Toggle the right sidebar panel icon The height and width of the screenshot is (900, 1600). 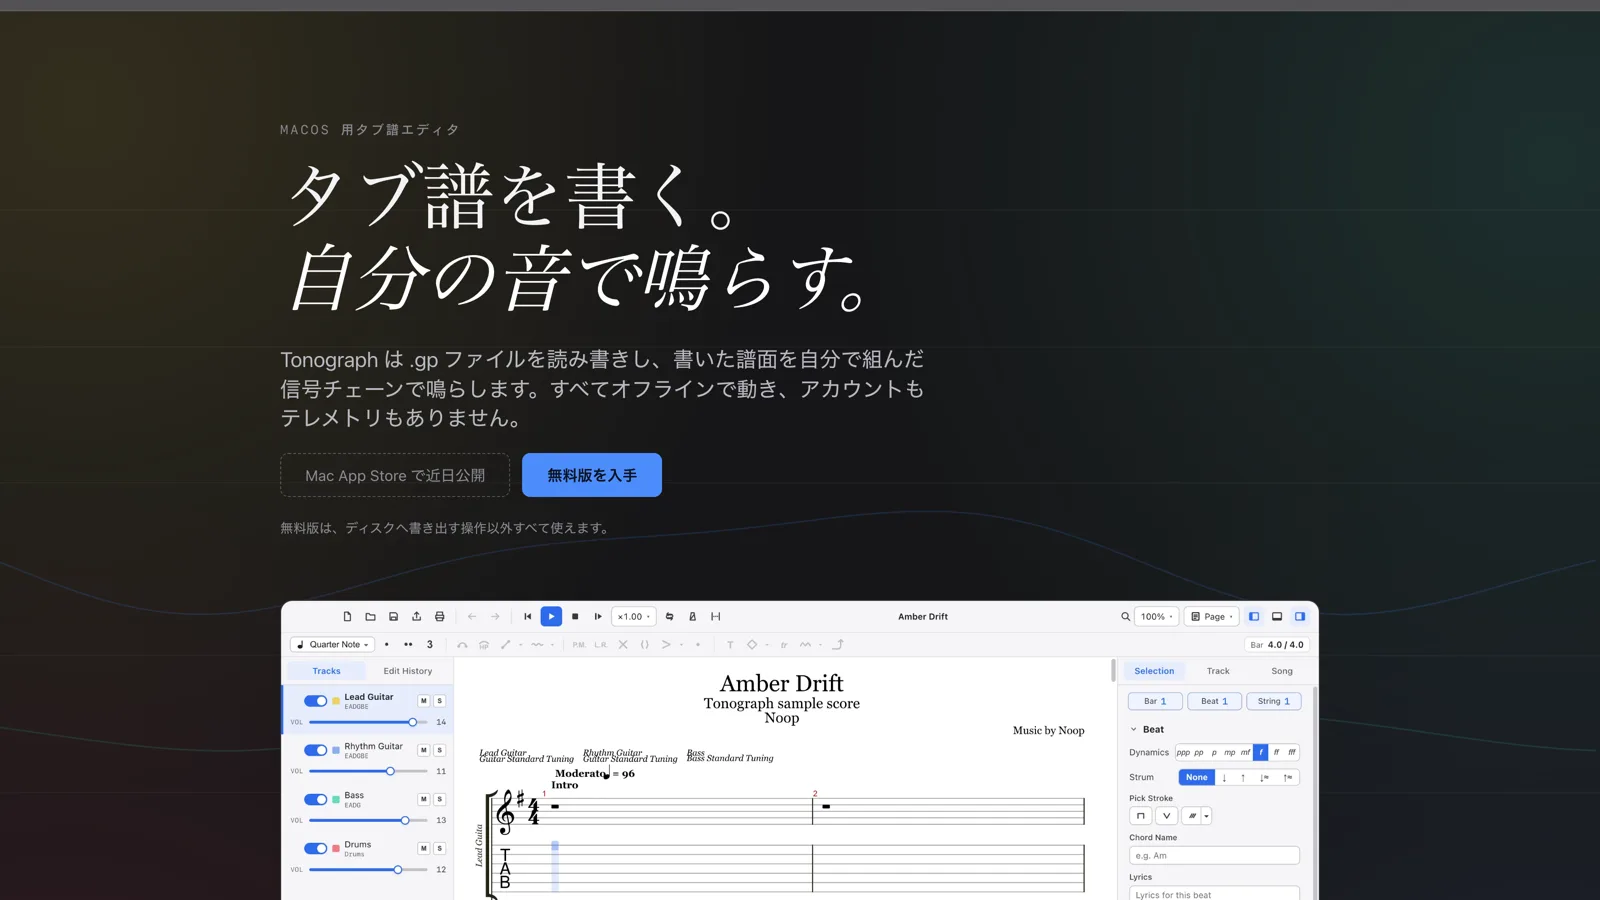pyautogui.click(x=1300, y=617)
